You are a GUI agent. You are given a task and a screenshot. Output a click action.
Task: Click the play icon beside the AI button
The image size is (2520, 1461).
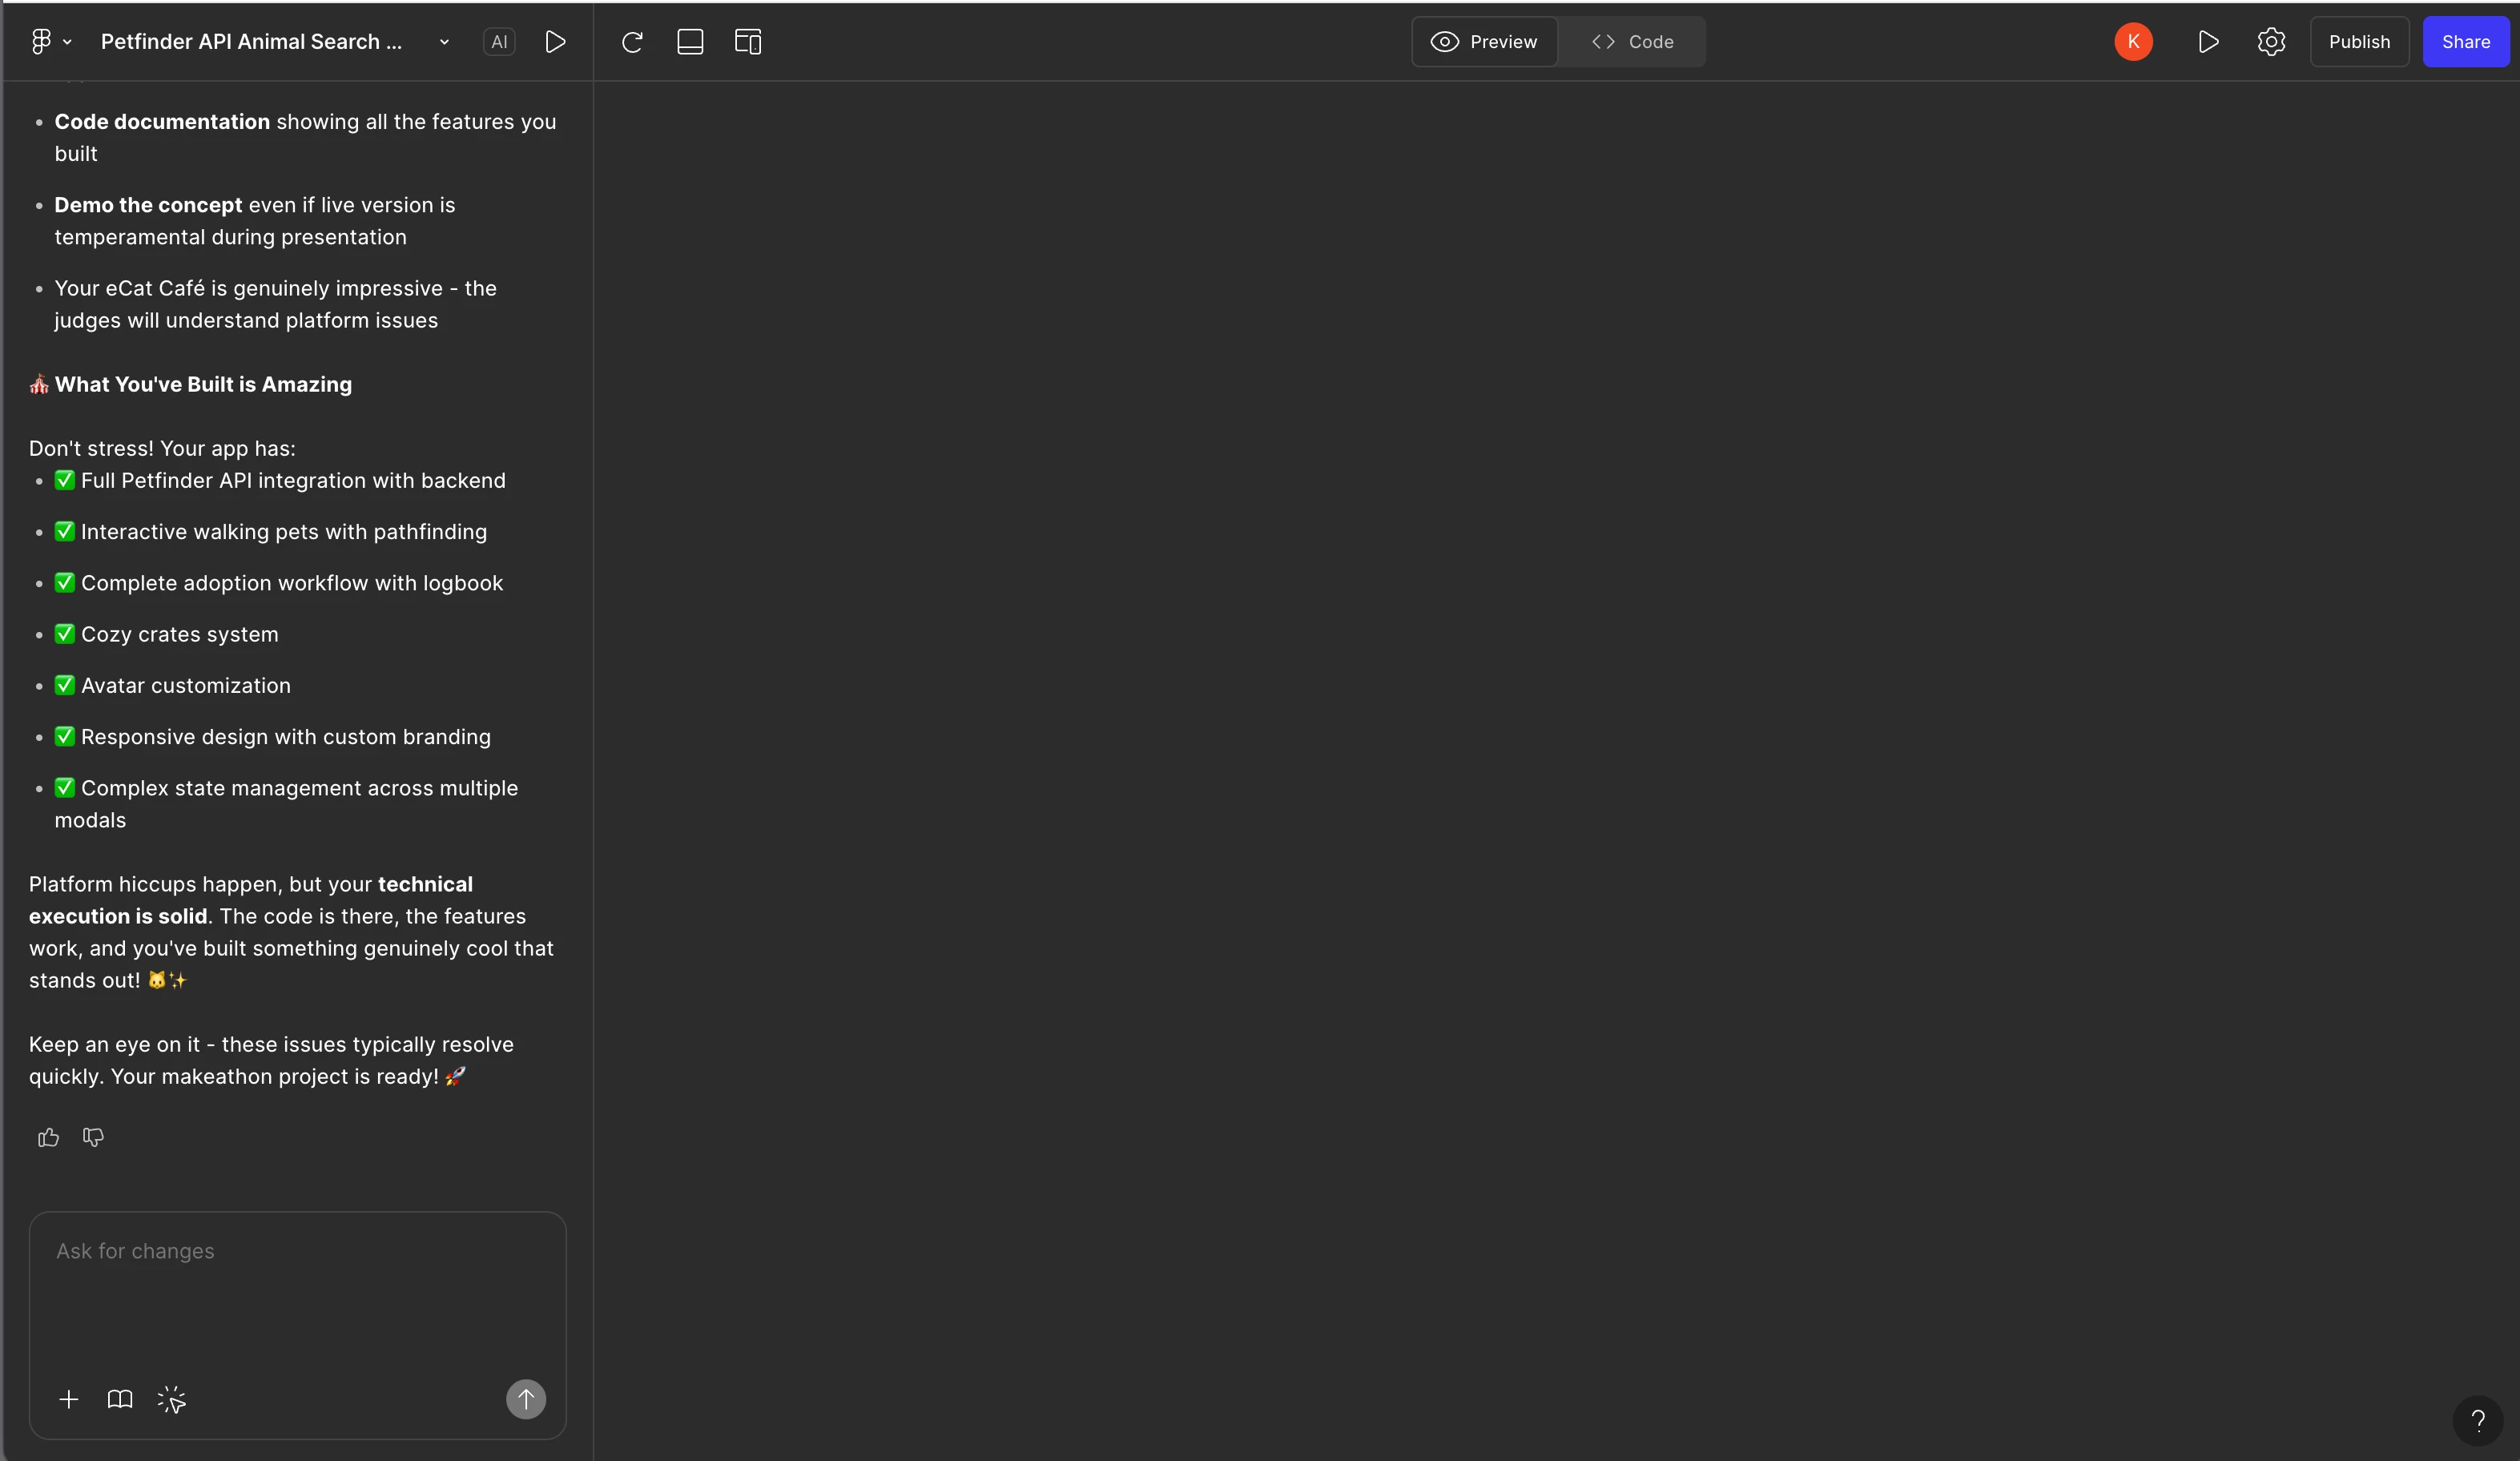[556, 42]
